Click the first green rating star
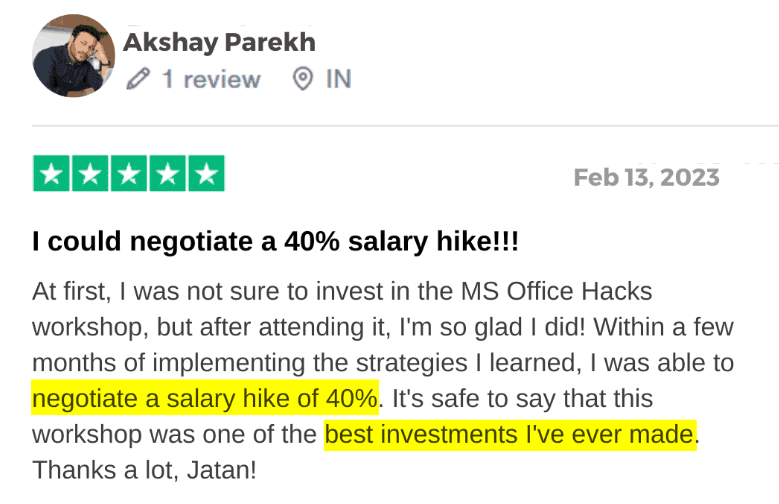The image size is (779, 504). (52, 174)
